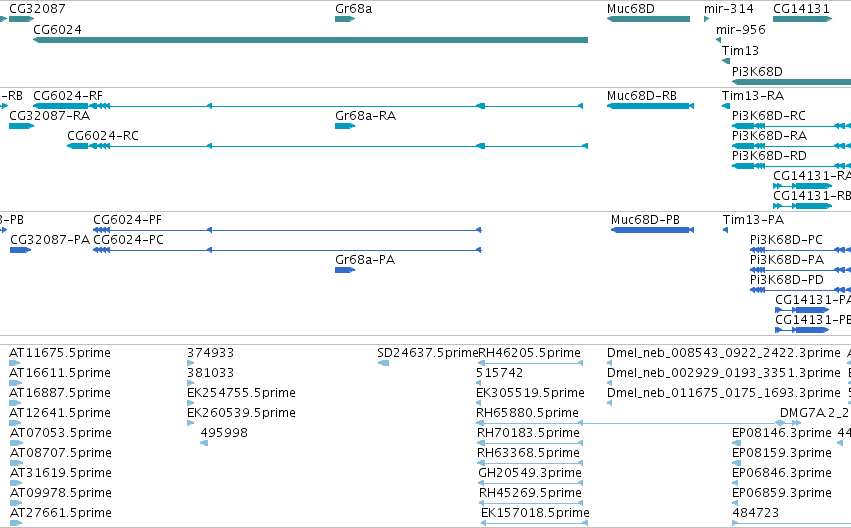Select the AT08707.5prime EST
The width and height of the screenshot is (851, 528).
16,463
